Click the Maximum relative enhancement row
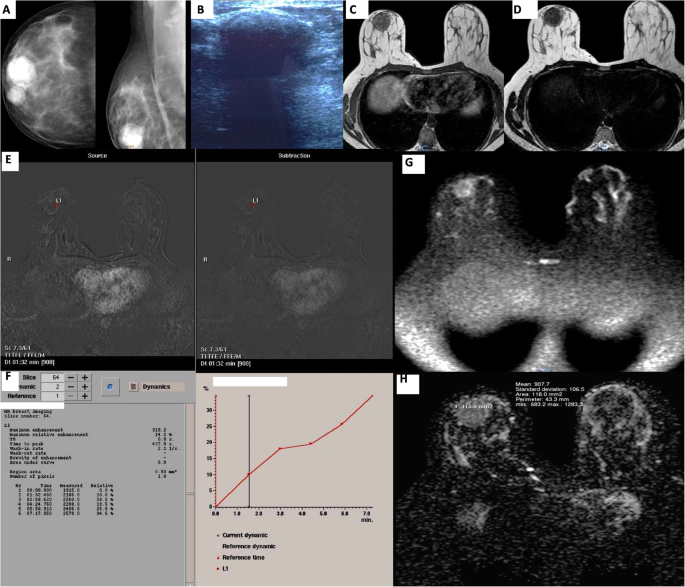Screen dimensions: 685x587 [91, 435]
